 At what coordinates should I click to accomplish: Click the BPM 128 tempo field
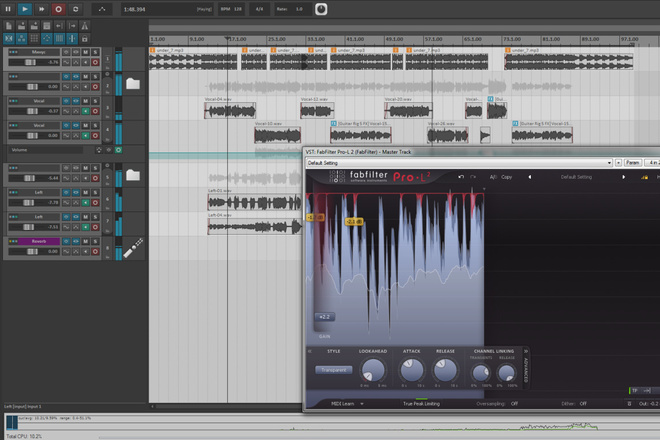pyautogui.click(x=231, y=9)
